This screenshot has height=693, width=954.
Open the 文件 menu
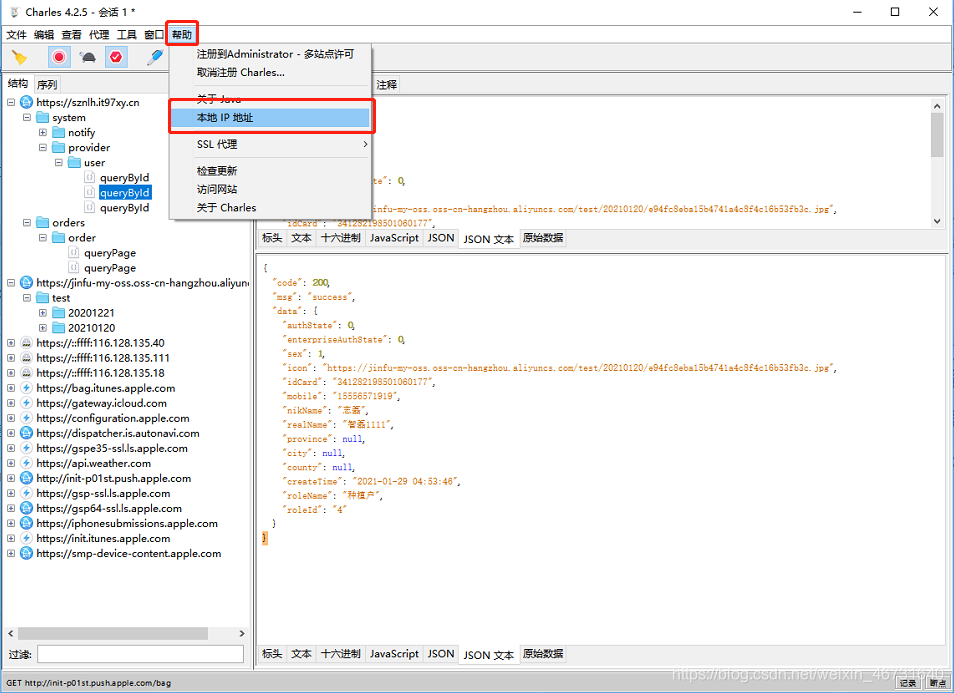tap(16, 35)
